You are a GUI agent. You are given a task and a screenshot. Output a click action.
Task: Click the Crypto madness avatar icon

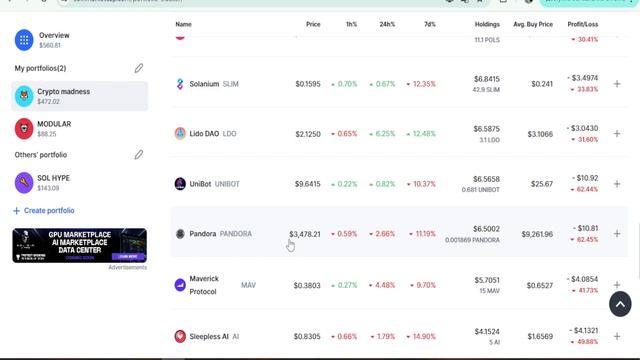(x=24, y=96)
